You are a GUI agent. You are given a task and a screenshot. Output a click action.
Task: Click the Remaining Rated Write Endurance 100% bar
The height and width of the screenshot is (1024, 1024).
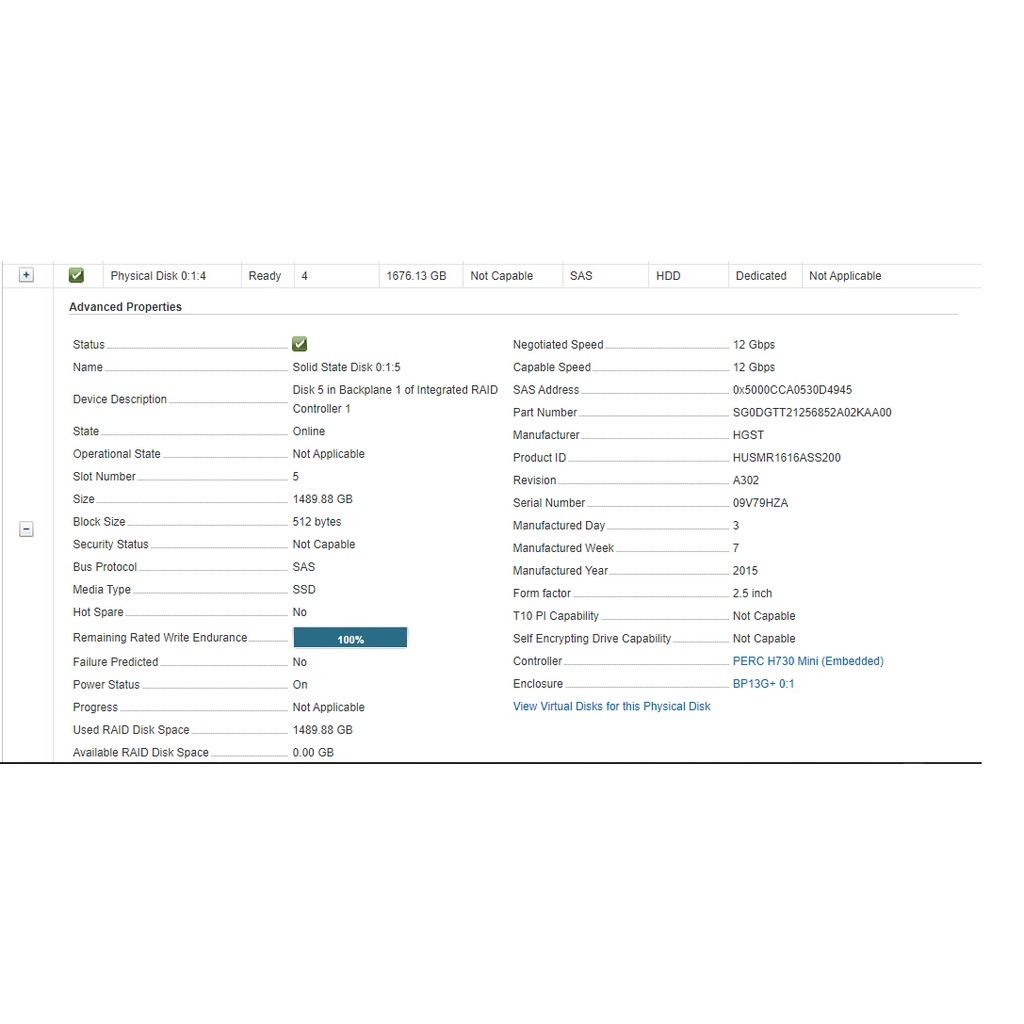350,638
